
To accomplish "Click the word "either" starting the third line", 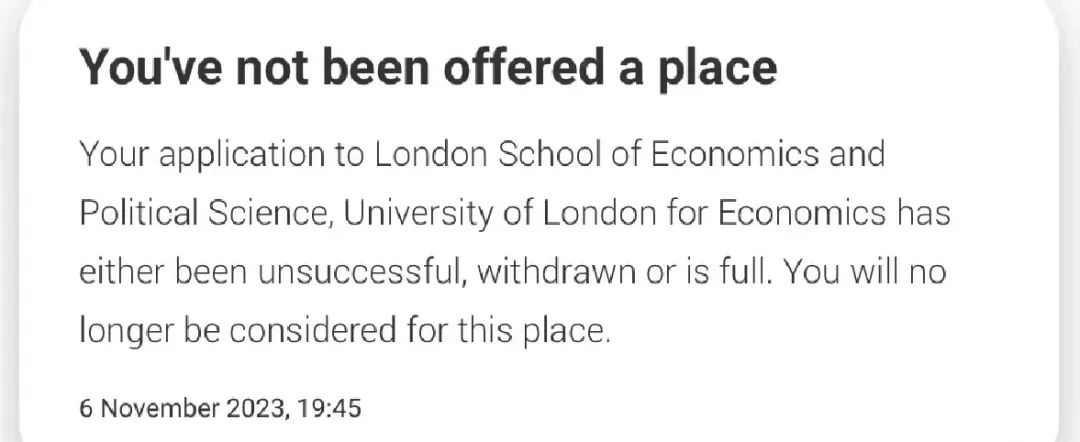I will click(x=121, y=273).
